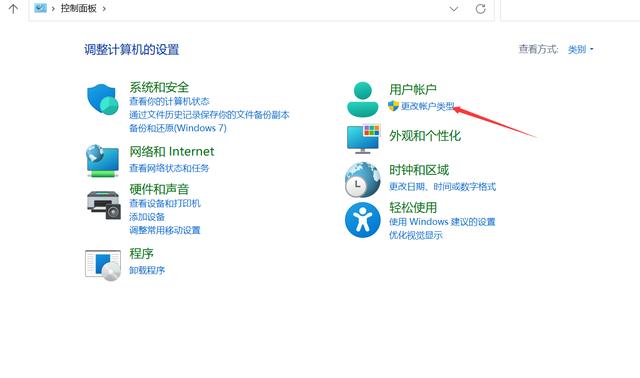Click the Clock and Region globe icon
This screenshot has width=640, height=378.
coord(362,180)
